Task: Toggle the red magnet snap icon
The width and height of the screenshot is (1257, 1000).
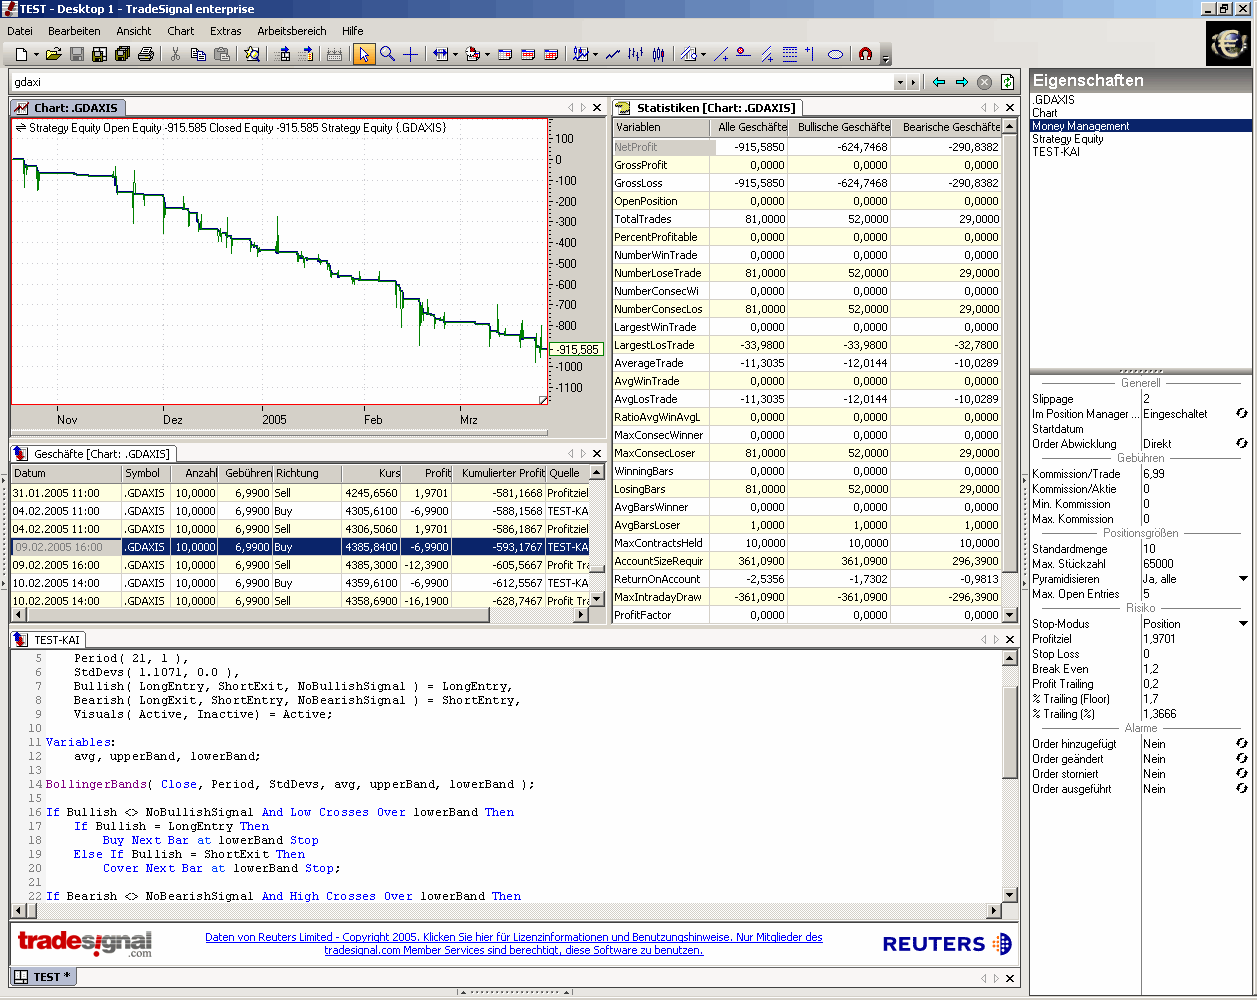Action: point(865,54)
